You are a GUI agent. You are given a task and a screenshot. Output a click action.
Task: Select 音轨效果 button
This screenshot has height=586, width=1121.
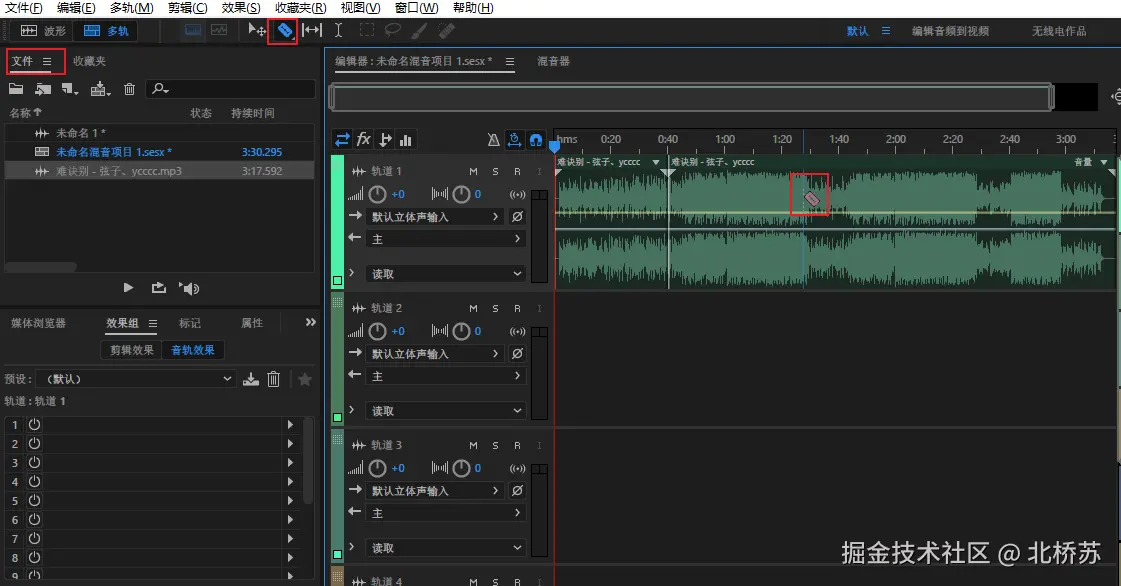(193, 350)
